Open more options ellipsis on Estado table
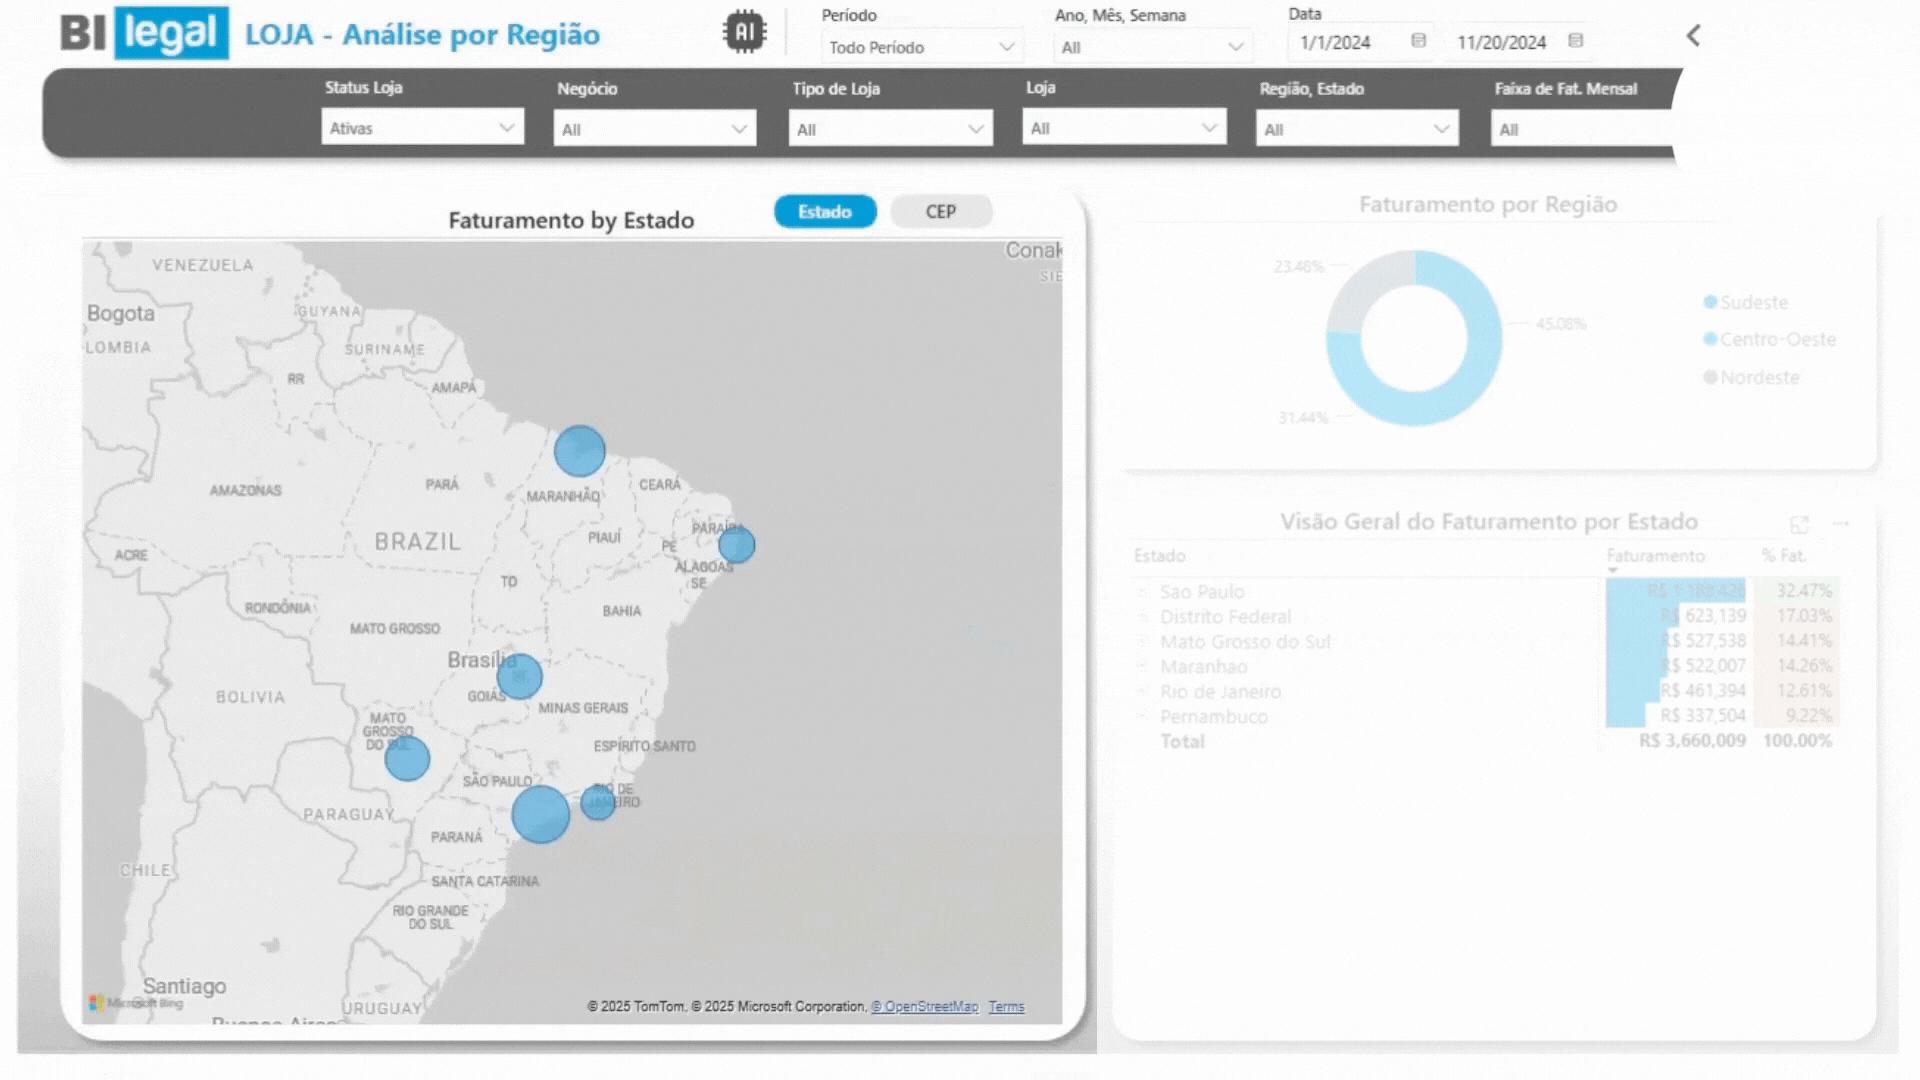1920x1080 pixels. (1841, 523)
